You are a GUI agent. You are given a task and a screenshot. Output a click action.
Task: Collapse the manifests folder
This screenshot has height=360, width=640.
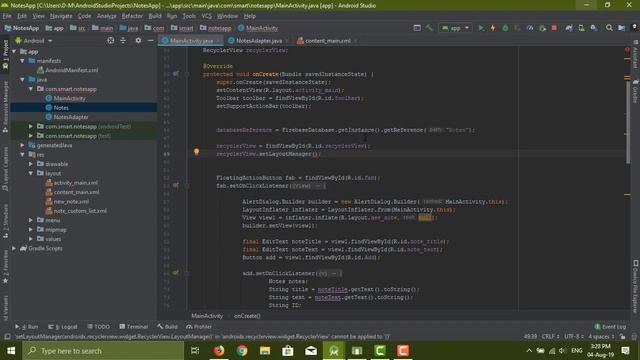tap(22, 61)
